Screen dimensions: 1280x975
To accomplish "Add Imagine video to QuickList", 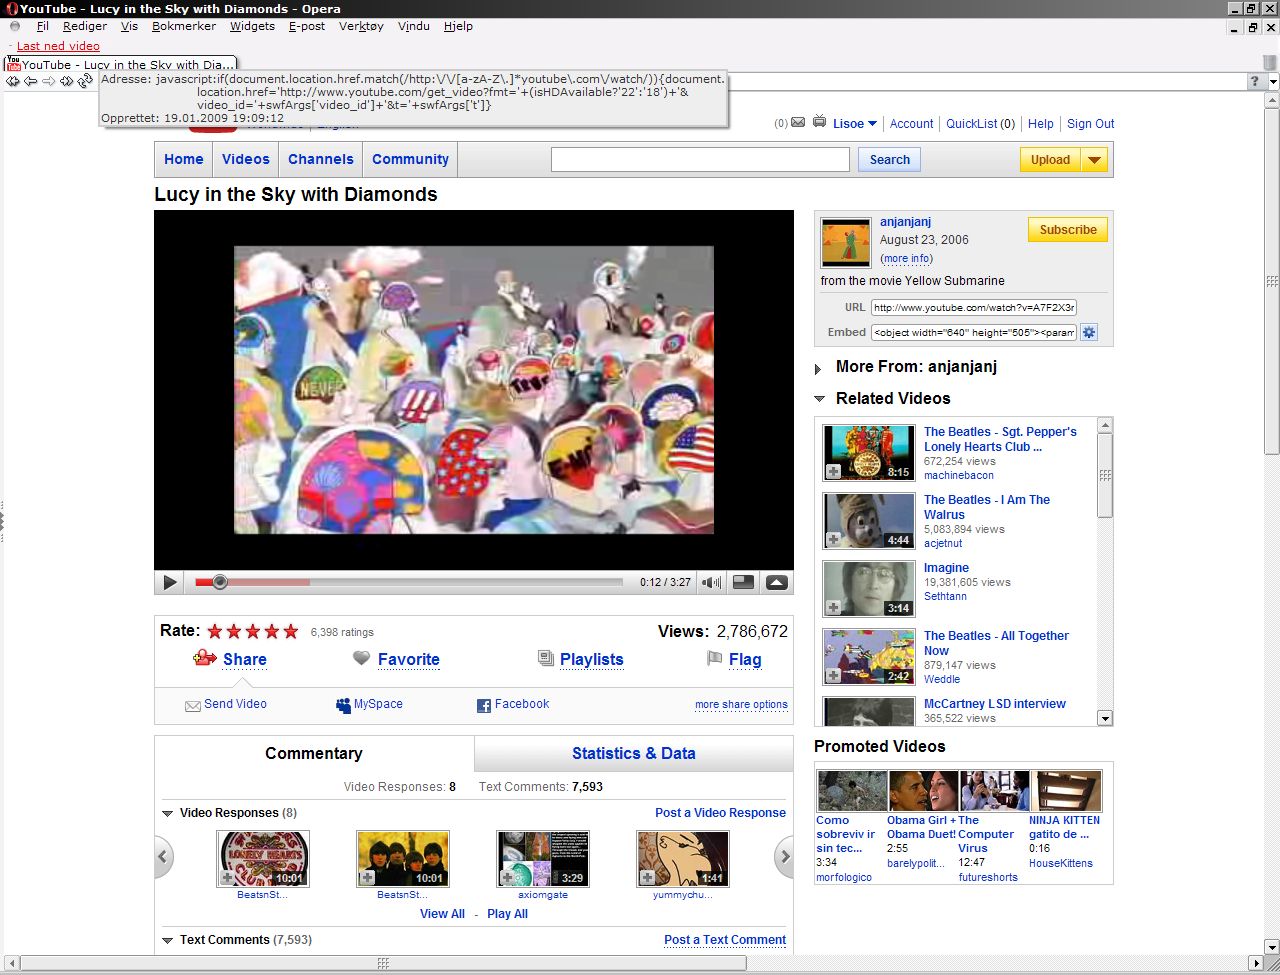I will [x=833, y=608].
